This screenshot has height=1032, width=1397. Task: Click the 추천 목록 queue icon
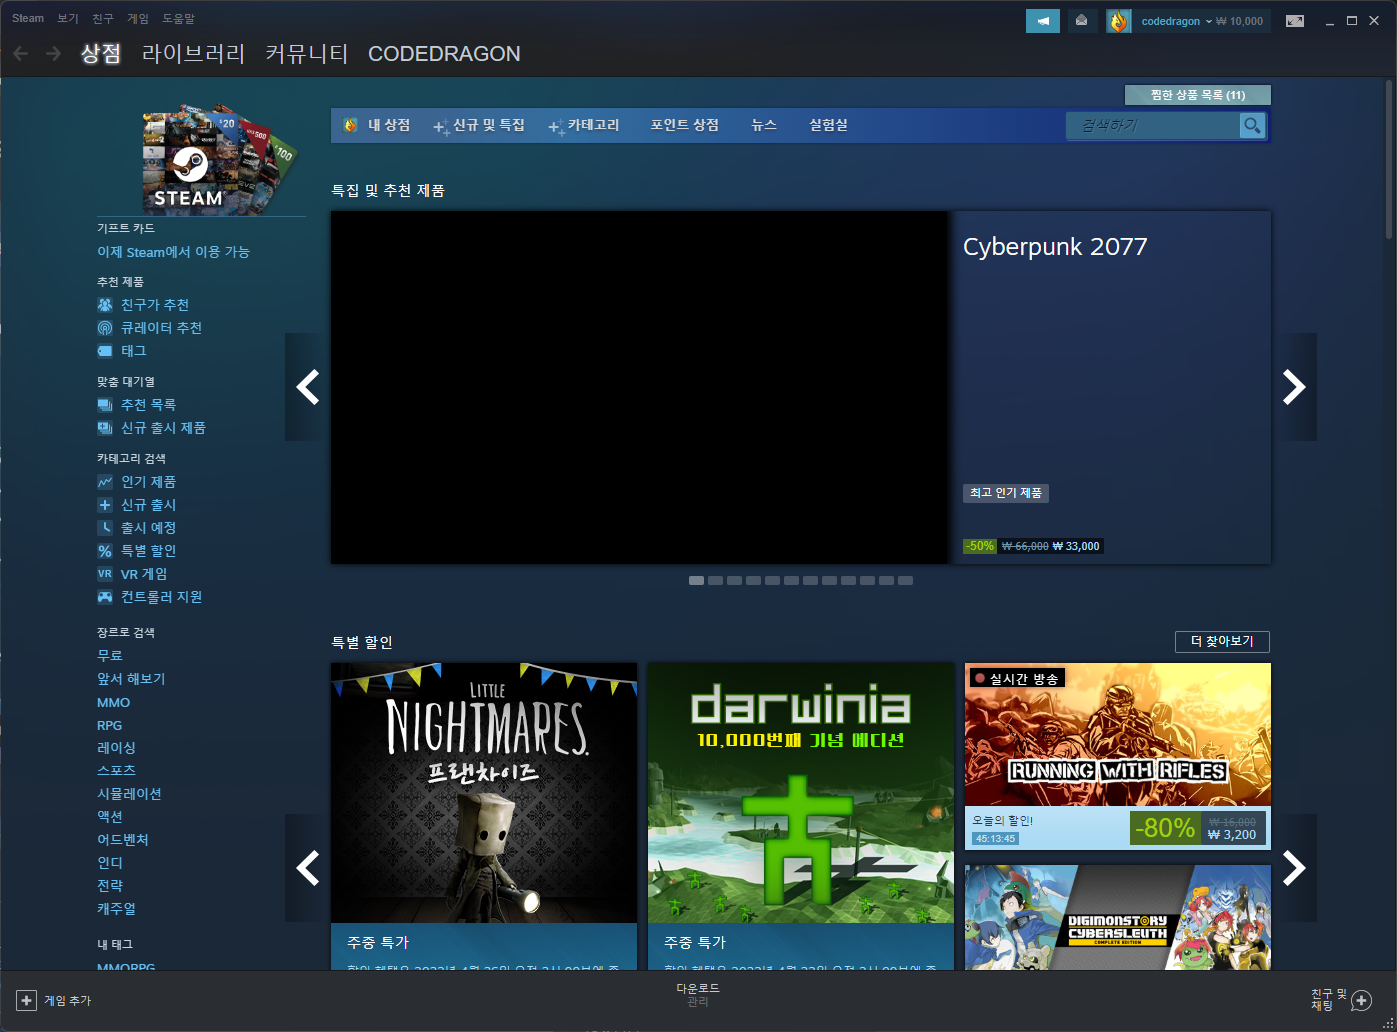click(105, 405)
